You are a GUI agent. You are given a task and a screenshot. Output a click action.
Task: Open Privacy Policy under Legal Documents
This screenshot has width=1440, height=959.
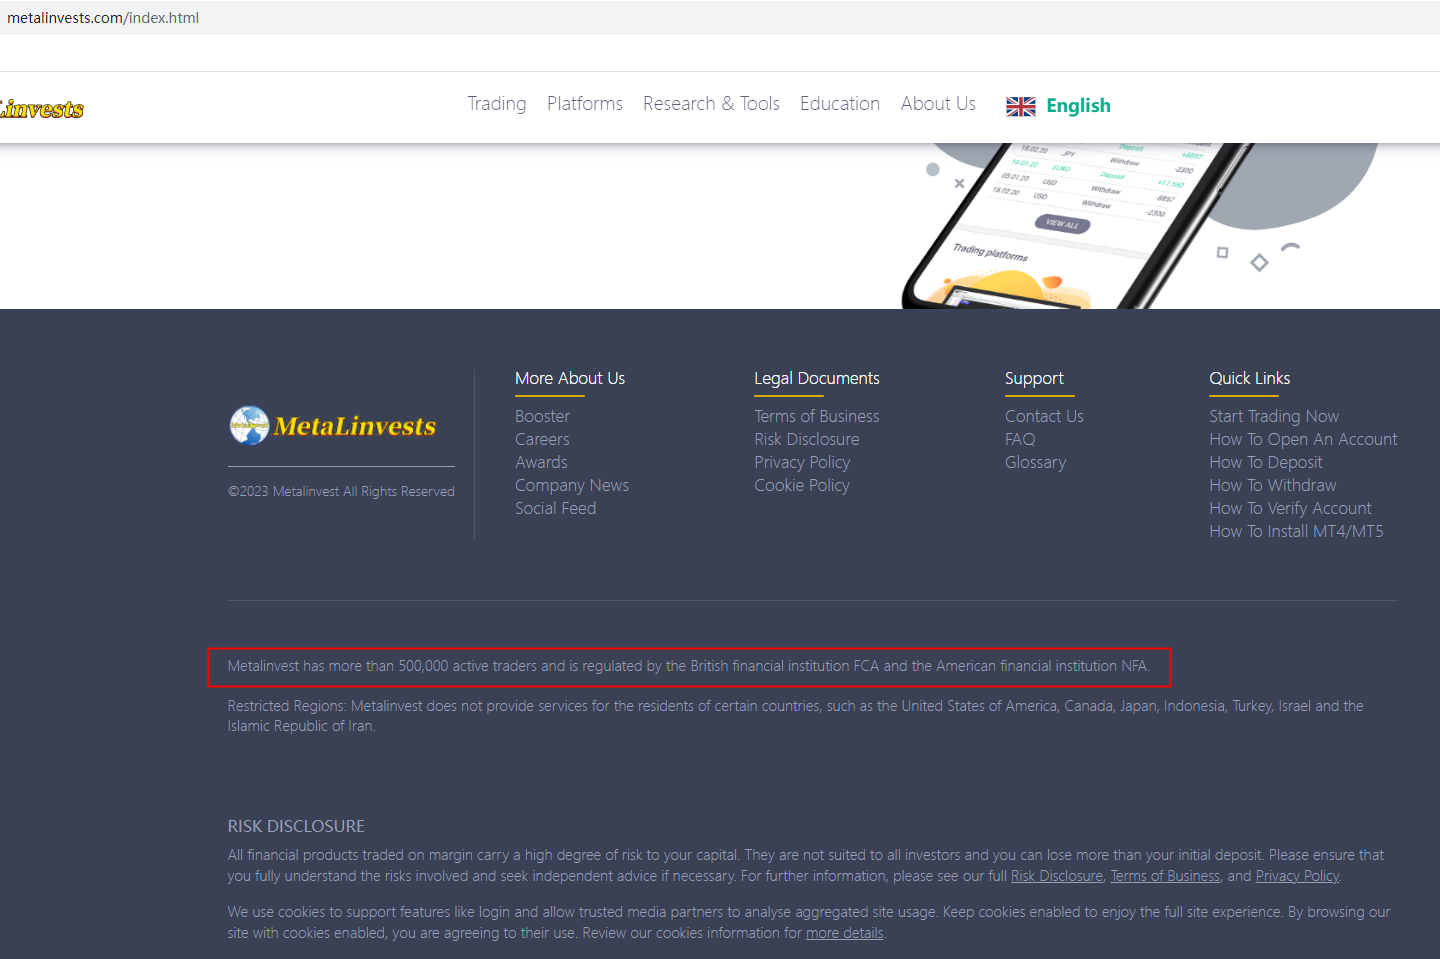pos(802,462)
